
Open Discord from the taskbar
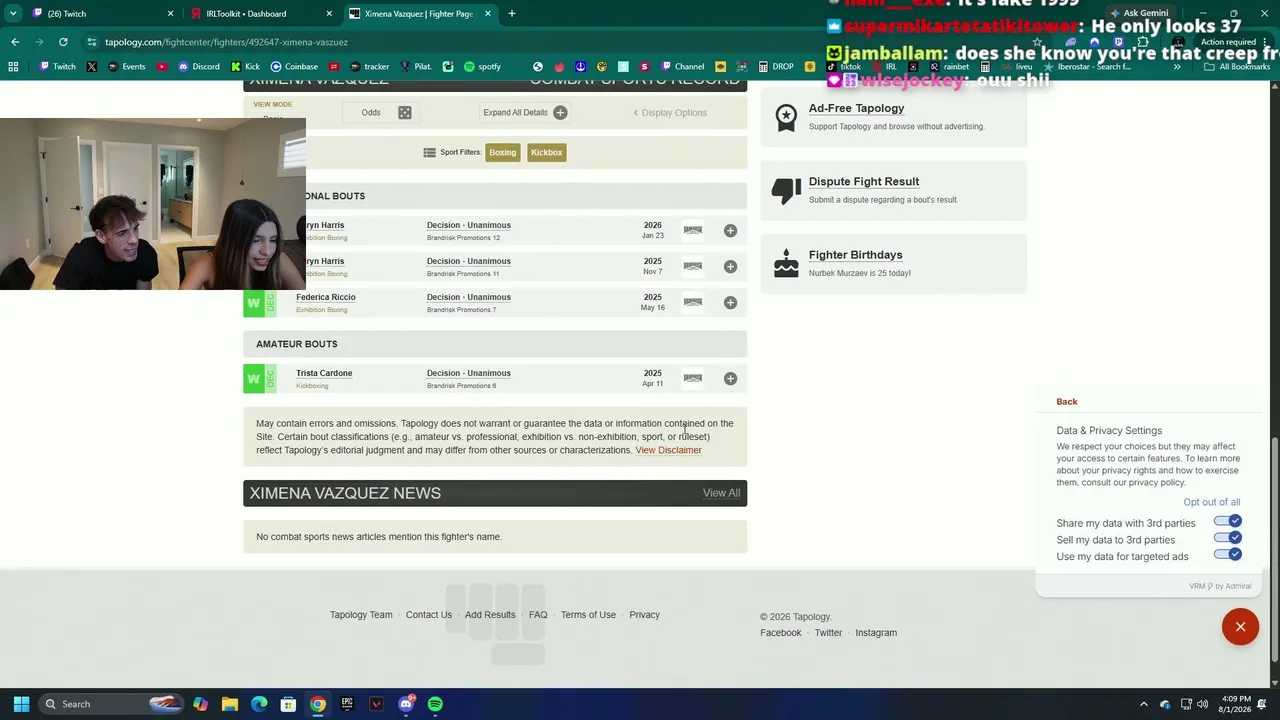point(406,704)
